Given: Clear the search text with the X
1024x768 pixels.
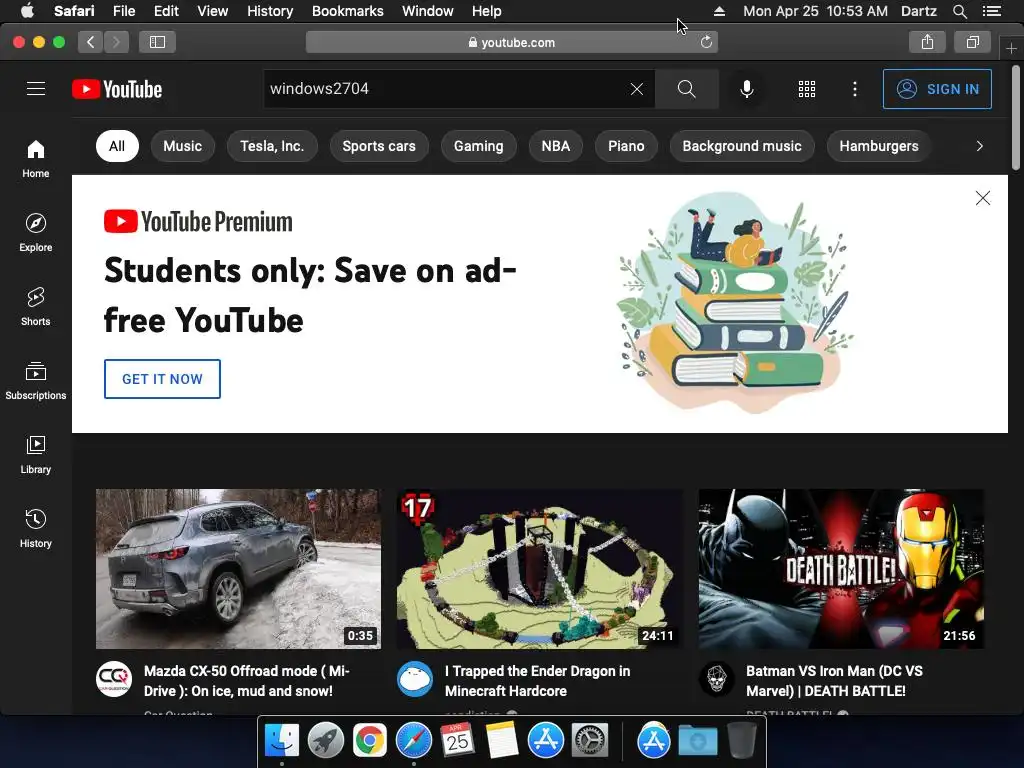Looking at the screenshot, I should (637, 89).
